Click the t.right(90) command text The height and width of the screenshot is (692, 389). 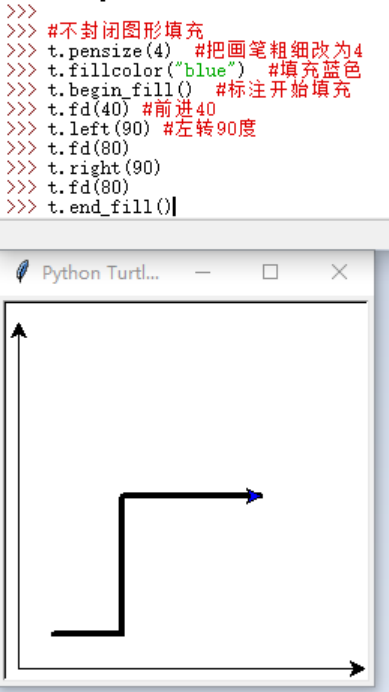[105, 168]
